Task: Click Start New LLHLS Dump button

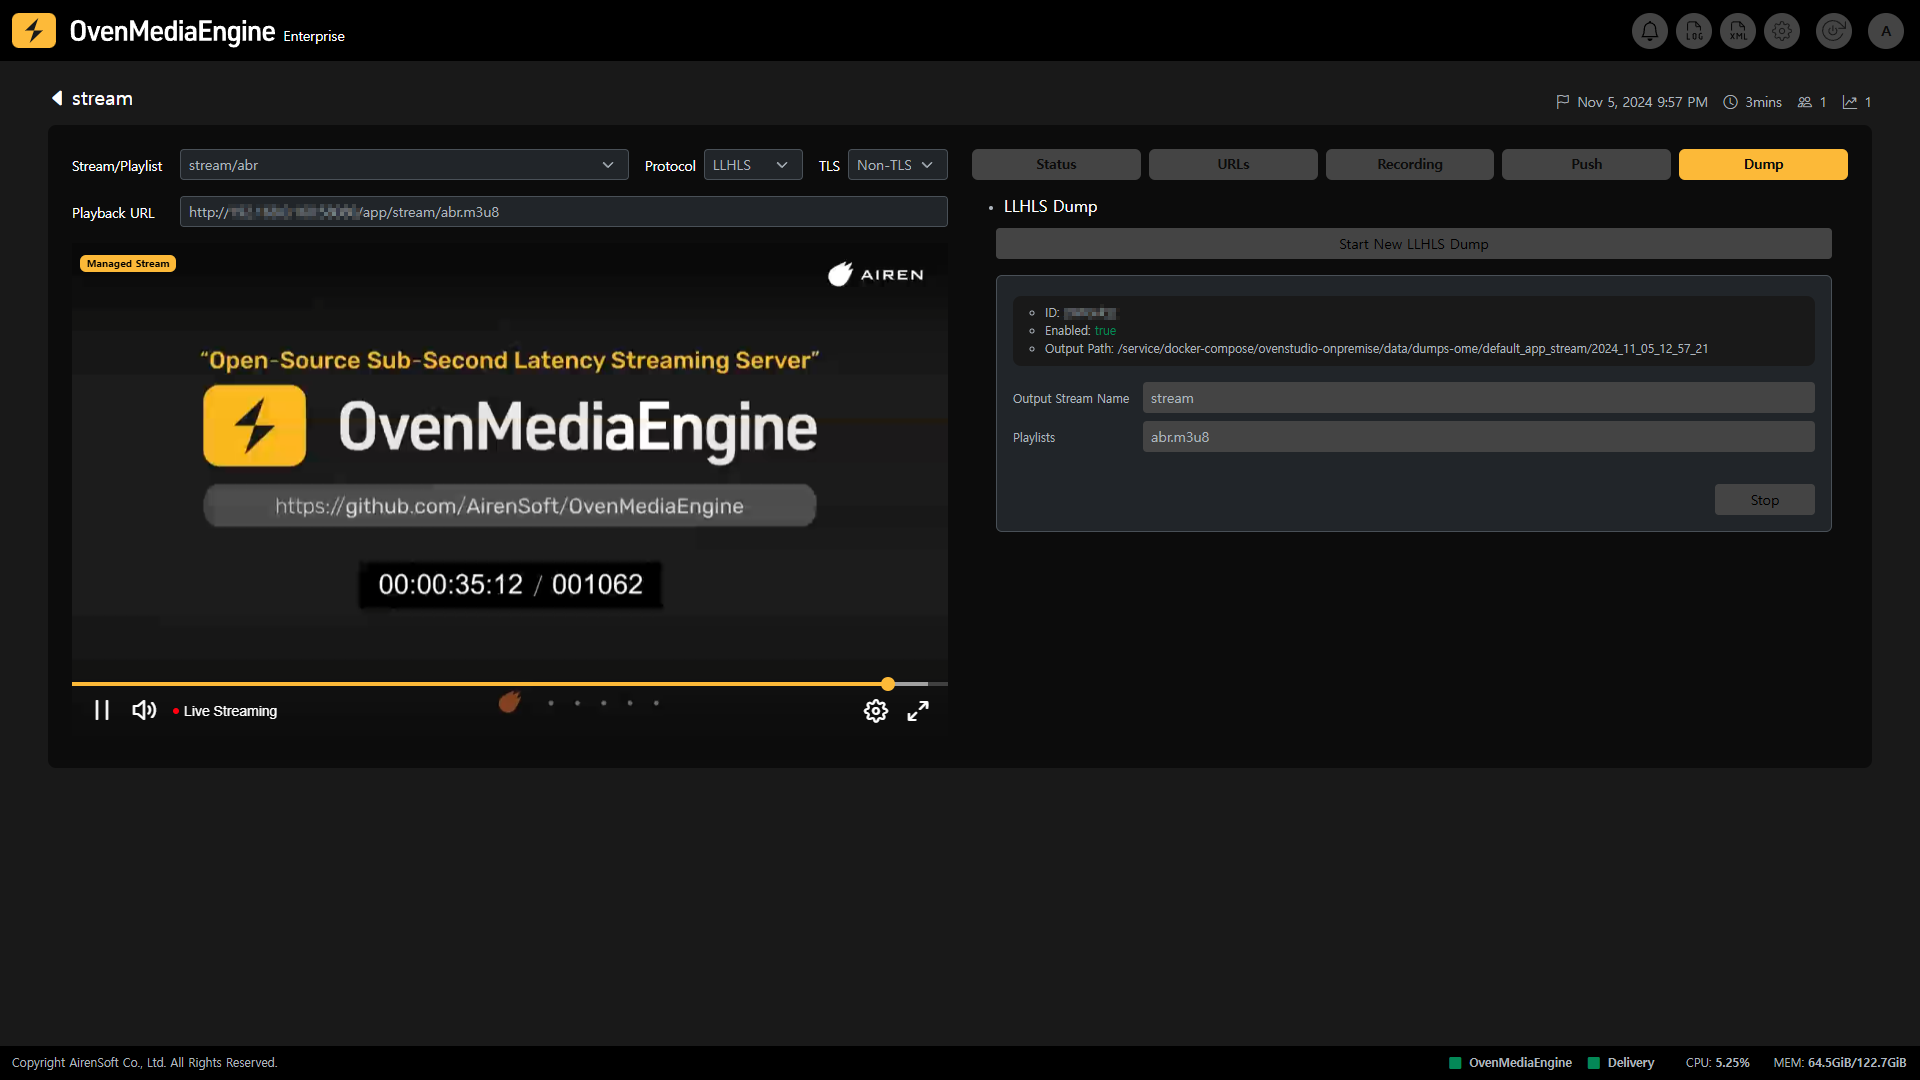Action: coord(1413,244)
